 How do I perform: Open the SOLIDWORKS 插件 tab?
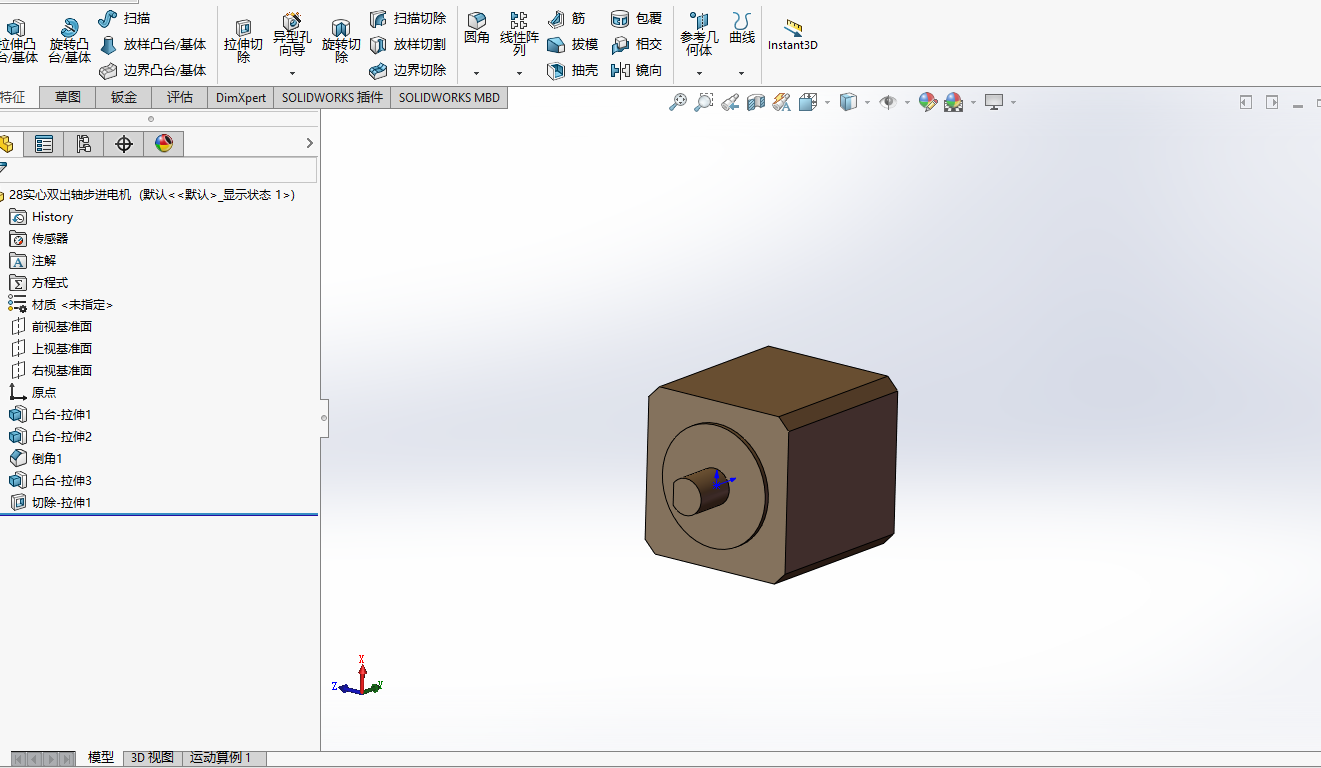pyautogui.click(x=332, y=97)
